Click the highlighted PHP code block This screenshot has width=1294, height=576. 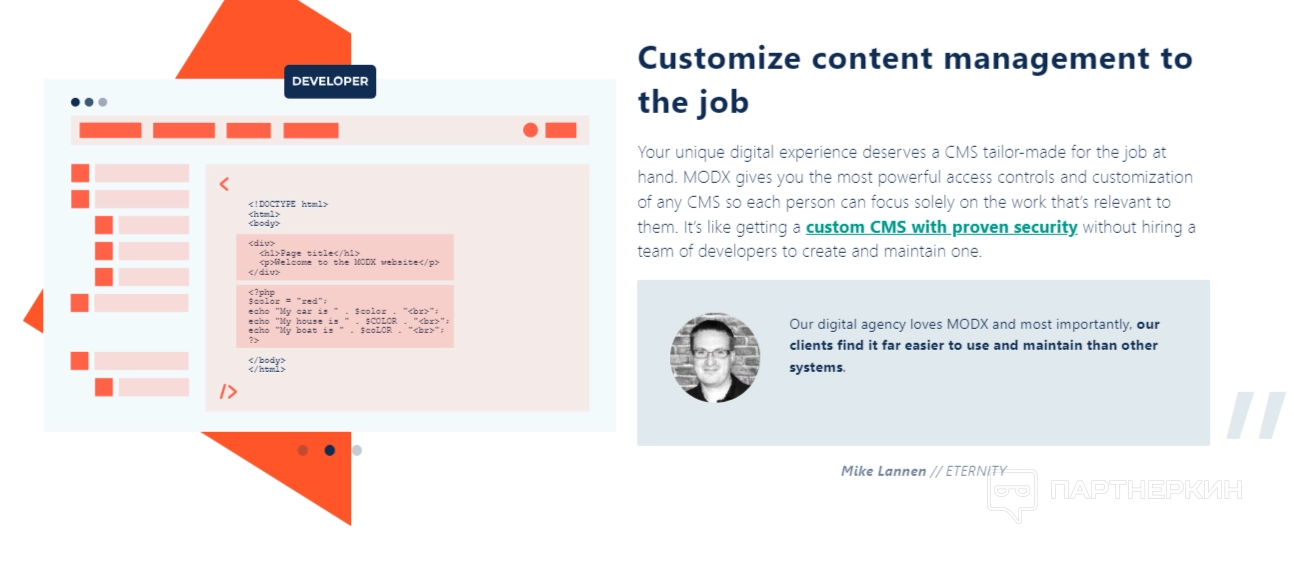coord(344,316)
